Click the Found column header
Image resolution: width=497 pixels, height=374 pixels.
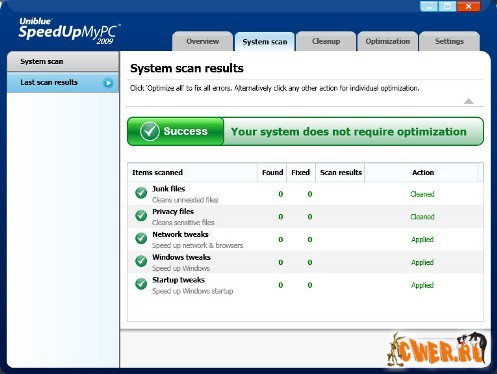click(272, 172)
